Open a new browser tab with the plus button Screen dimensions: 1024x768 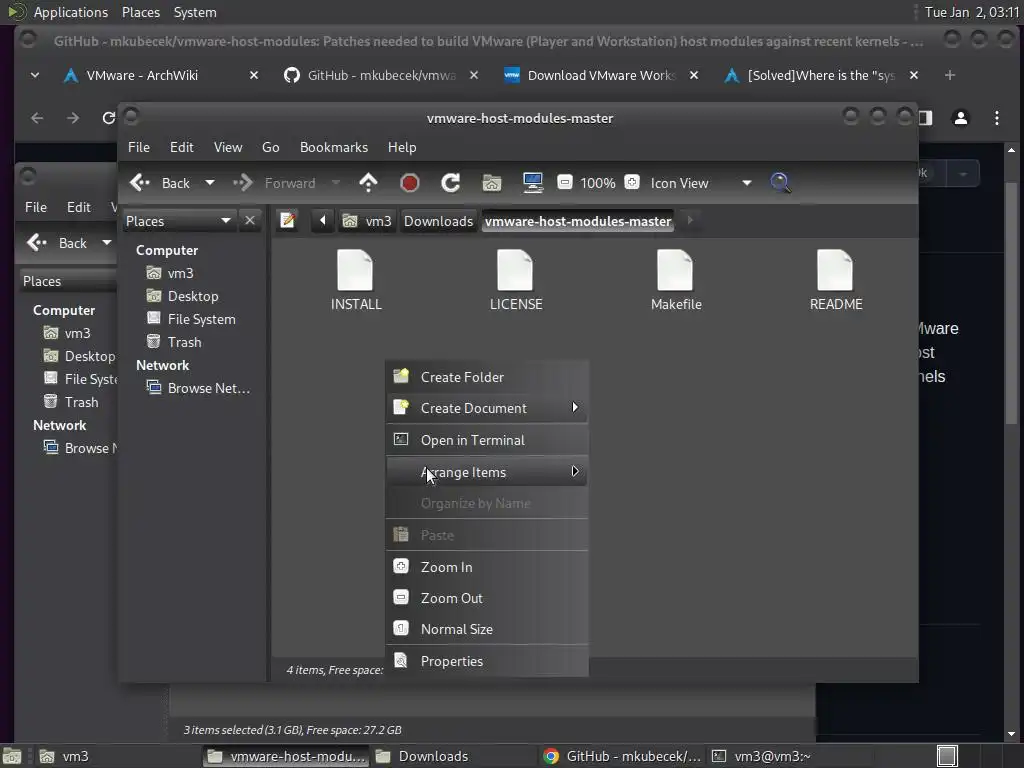point(950,75)
